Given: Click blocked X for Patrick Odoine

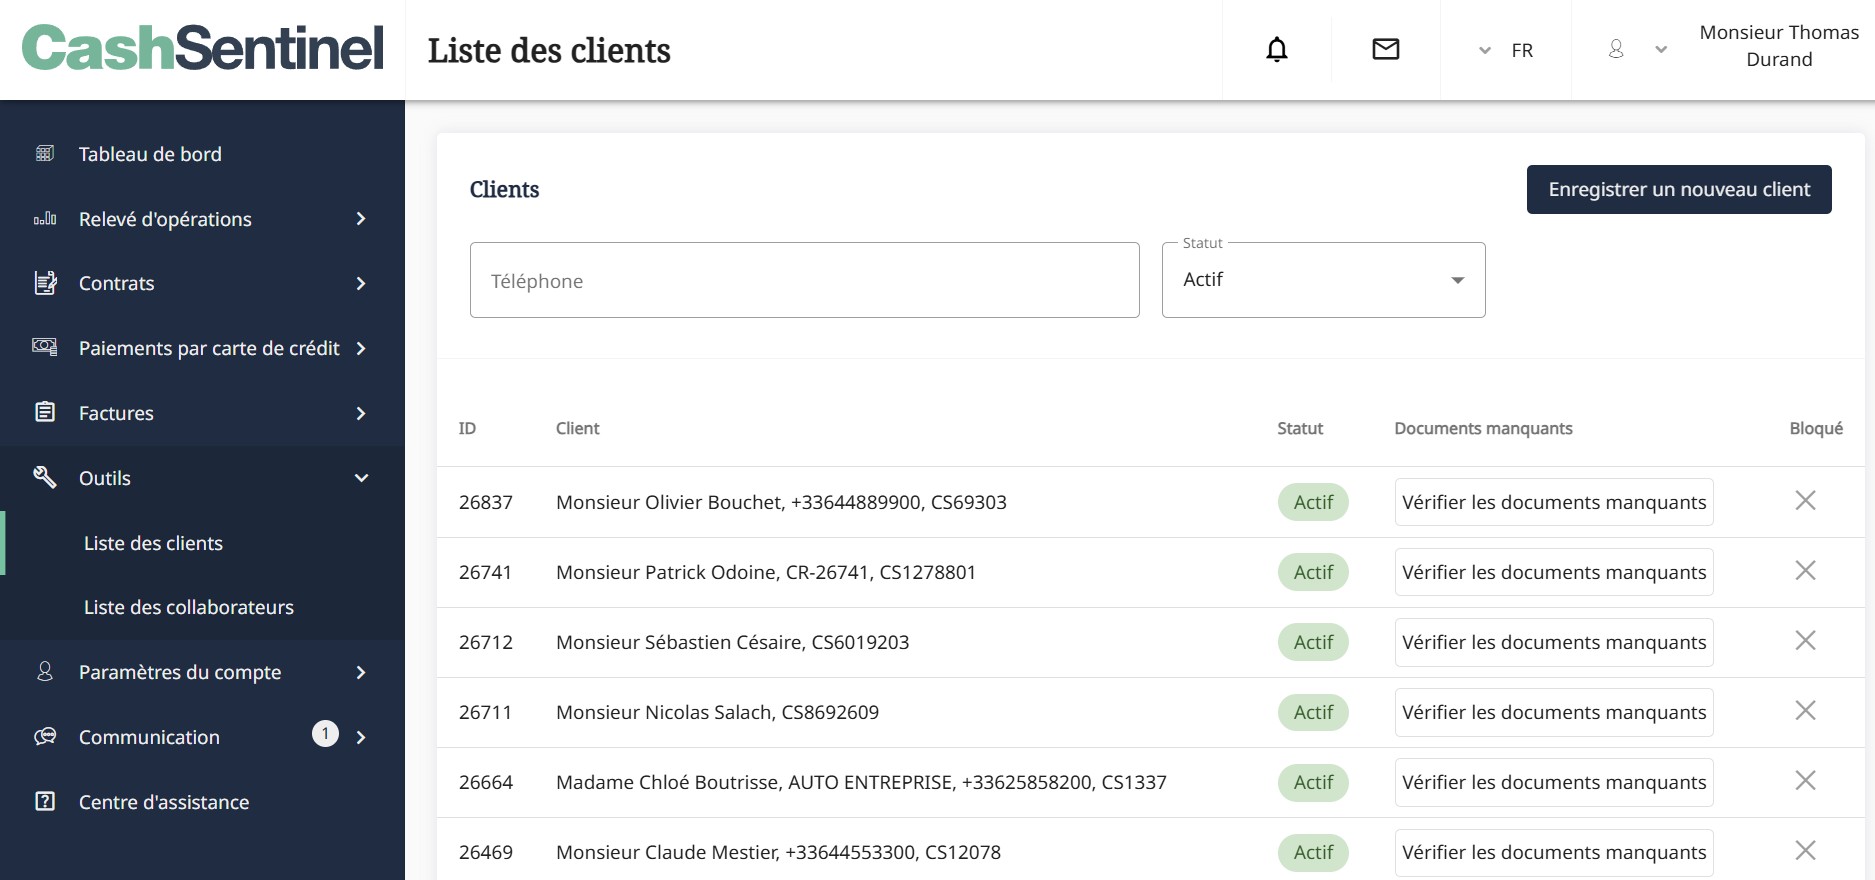Looking at the screenshot, I should 1805,570.
